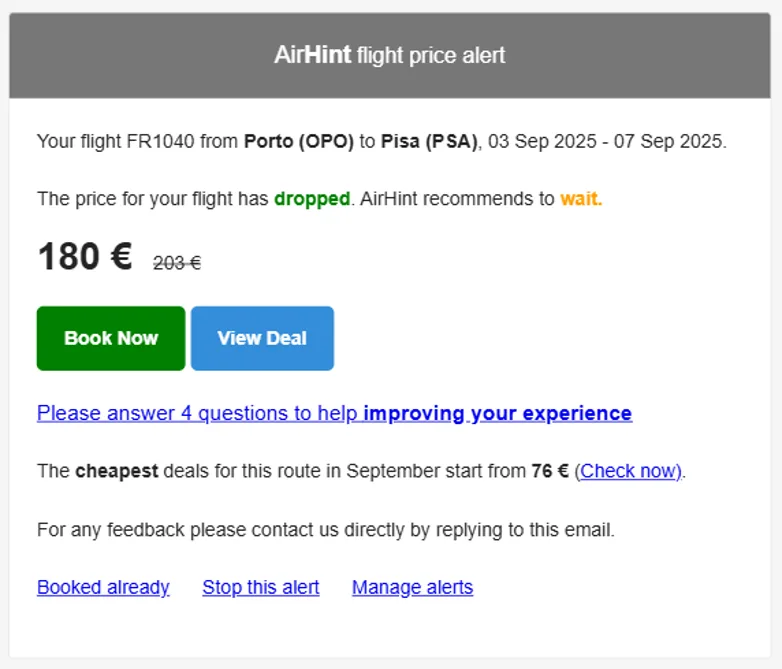Select the Stop this alert link
Image resolution: width=782 pixels, height=669 pixels.
pyautogui.click(x=261, y=587)
